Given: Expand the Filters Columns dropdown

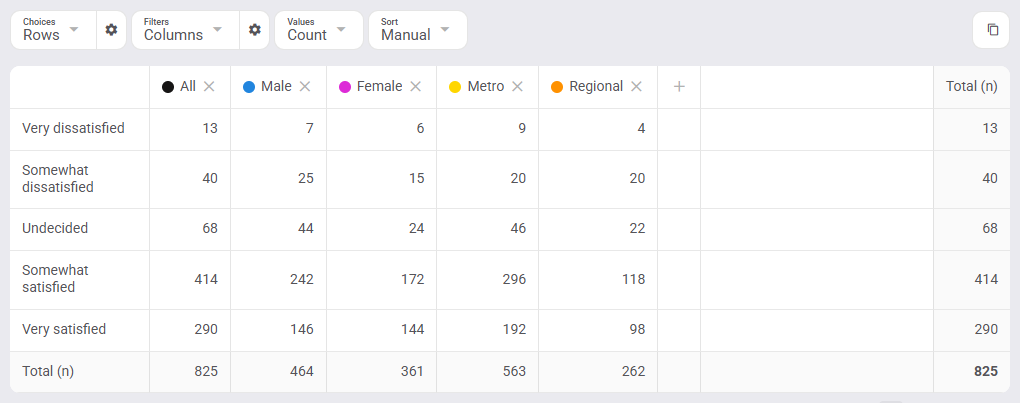Looking at the screenshot, I should pos(185,30).
